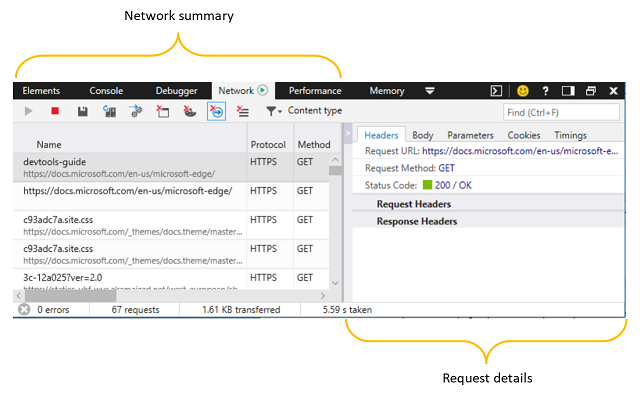The image size is (640, 396).
Task: Click HTTPS cell in devtools-guide row
Action: (x=263, y=162)
